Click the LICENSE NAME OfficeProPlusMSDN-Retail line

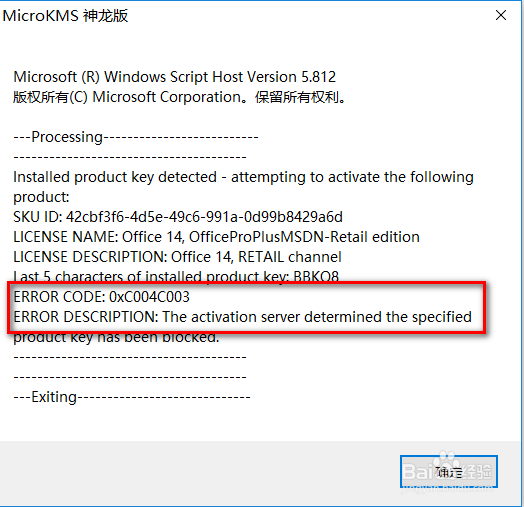pos(216,237)
